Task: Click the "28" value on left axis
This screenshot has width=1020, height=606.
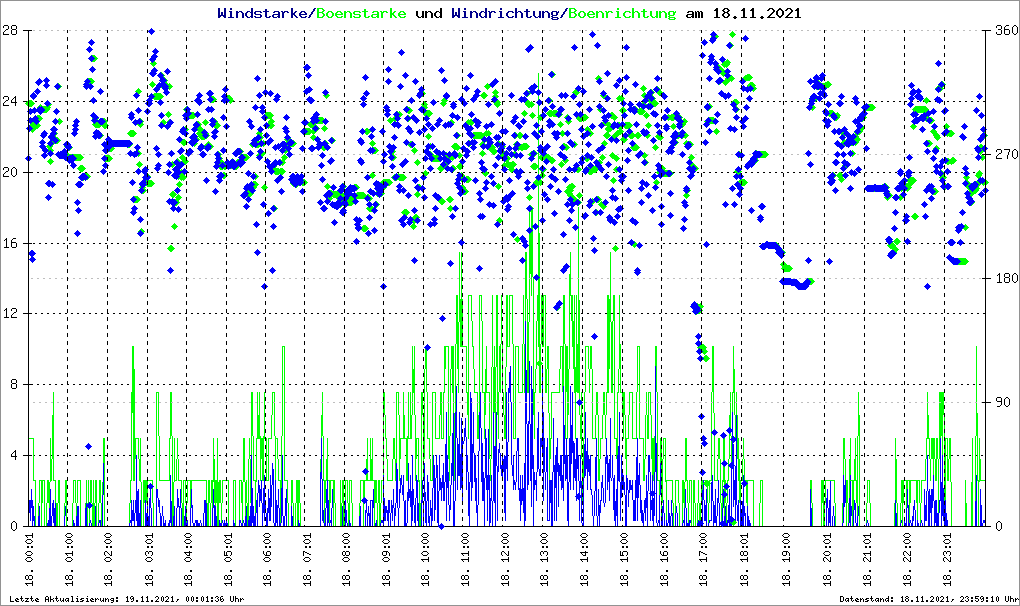Action: pyautogui.click(x=9, y=31)
